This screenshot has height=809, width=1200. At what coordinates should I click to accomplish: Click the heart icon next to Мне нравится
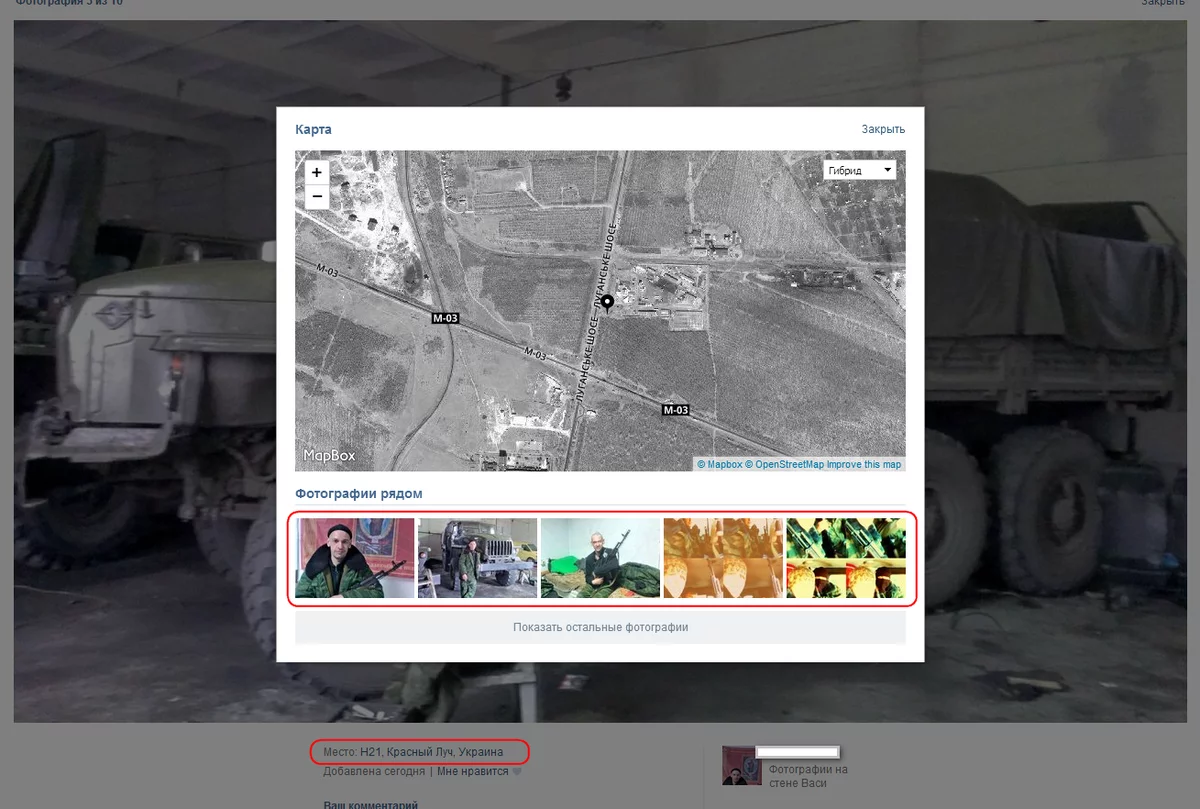tap(517, 772)
